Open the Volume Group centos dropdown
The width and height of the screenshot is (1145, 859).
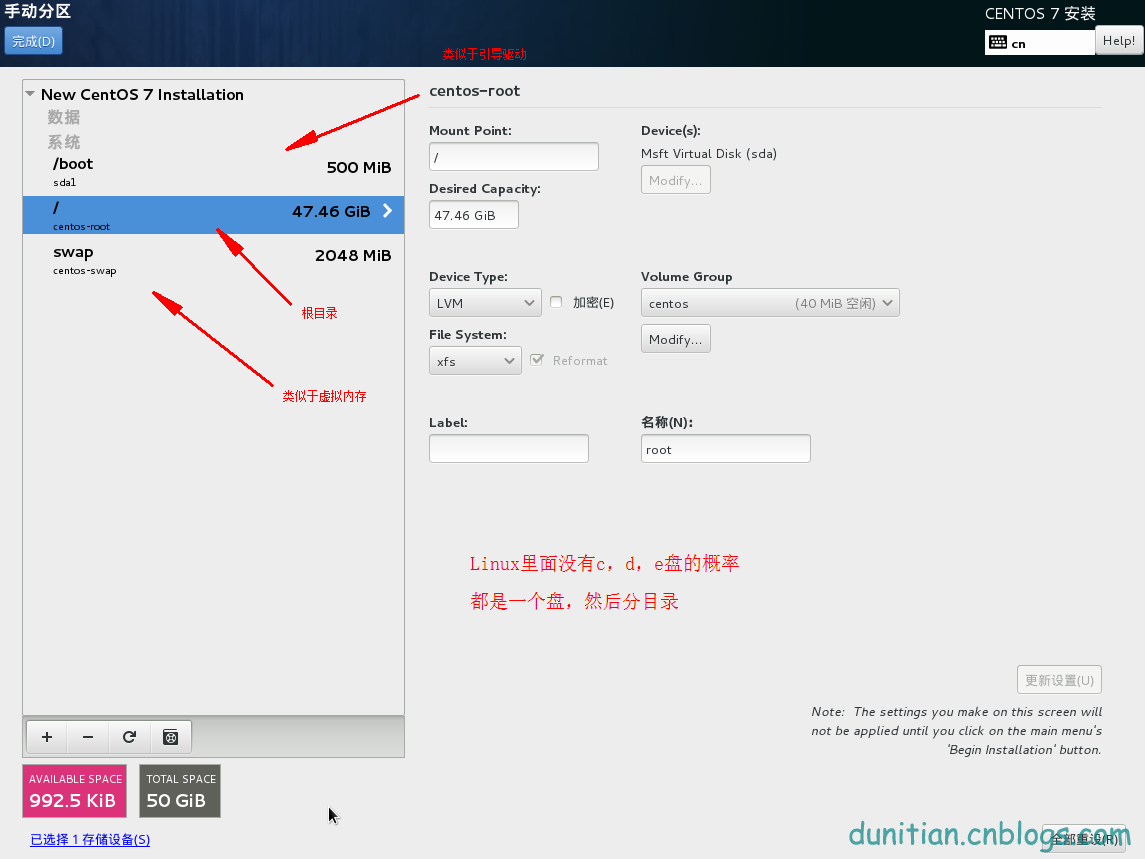(770, 302)
